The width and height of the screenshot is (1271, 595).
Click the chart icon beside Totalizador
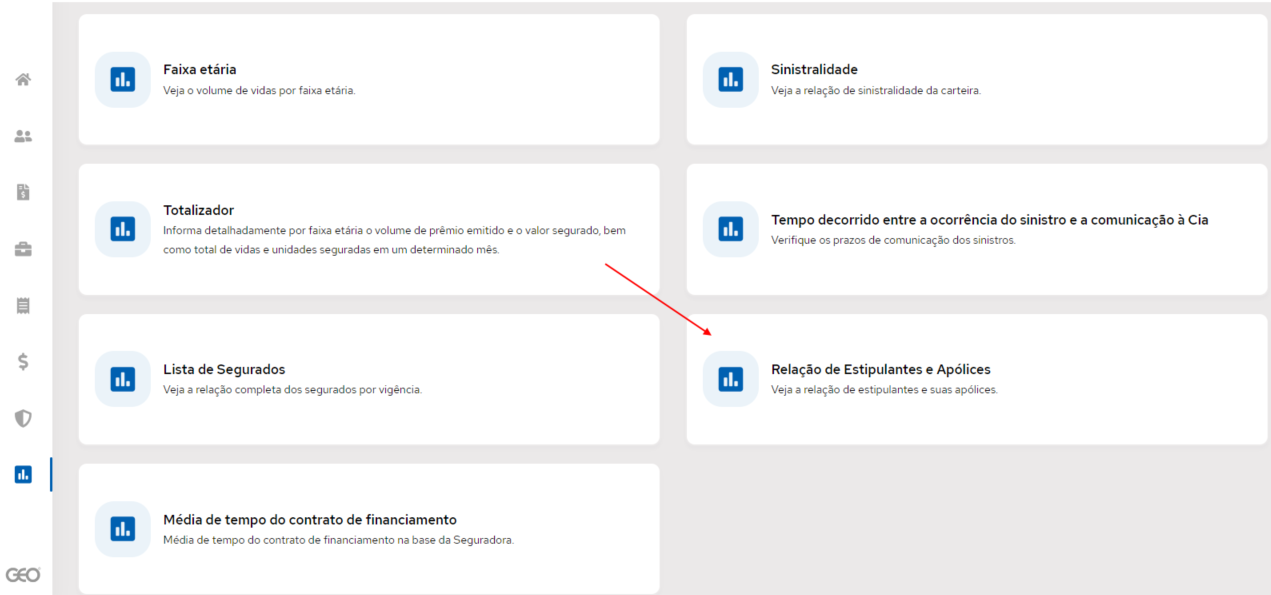tap(122, 229)
